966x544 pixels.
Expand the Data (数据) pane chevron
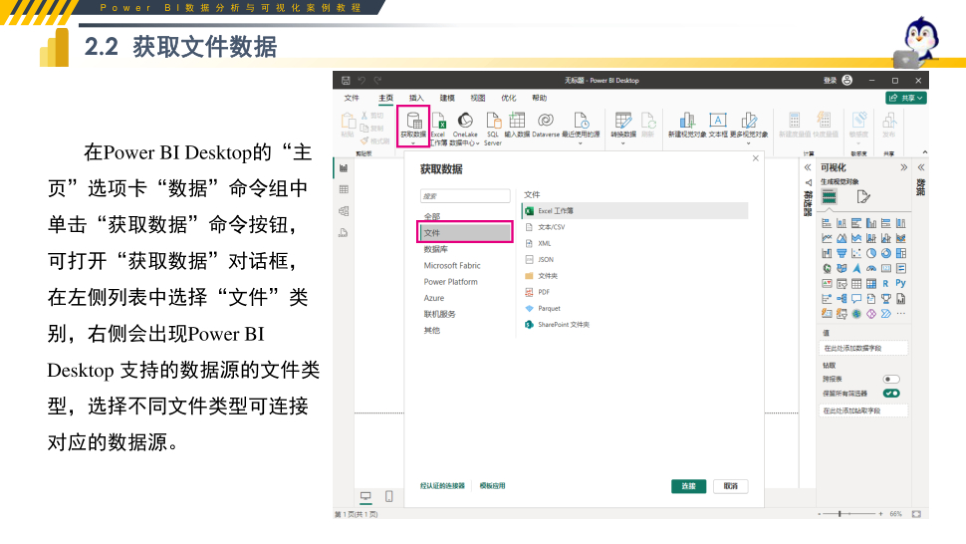coord(920,168)
